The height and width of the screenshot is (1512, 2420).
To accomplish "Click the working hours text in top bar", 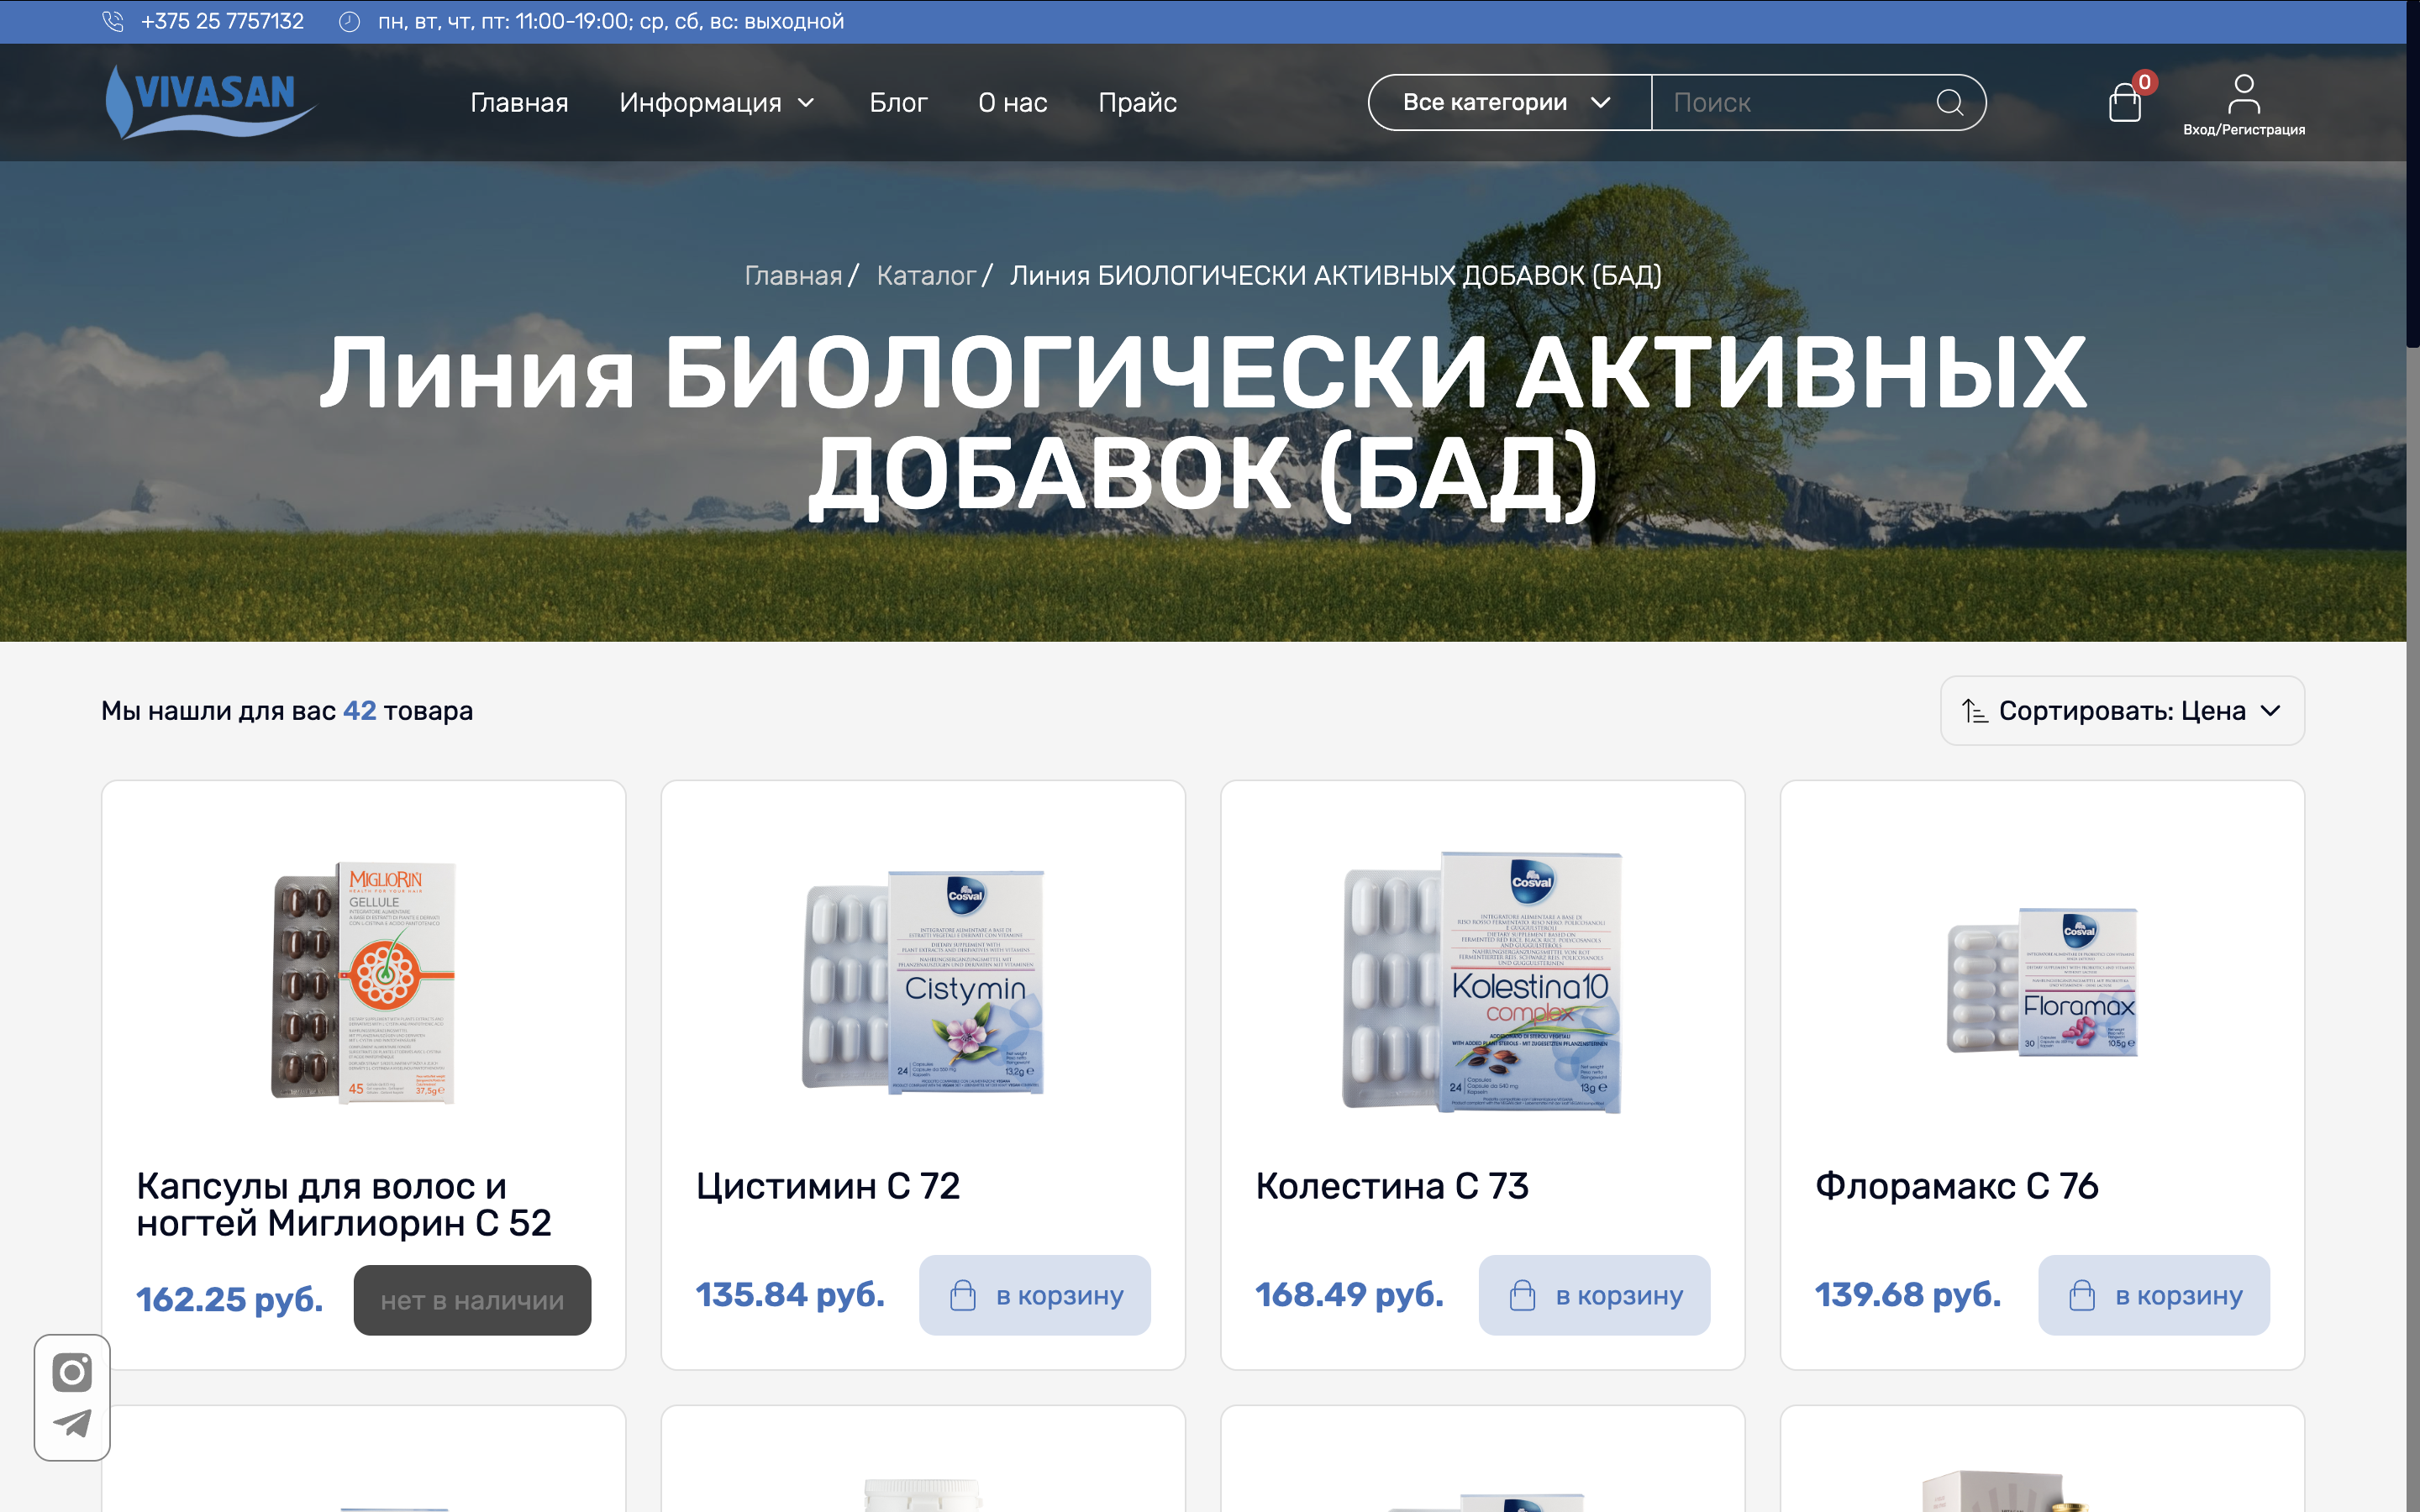I will pyautogui.click(x=611, y=21).
